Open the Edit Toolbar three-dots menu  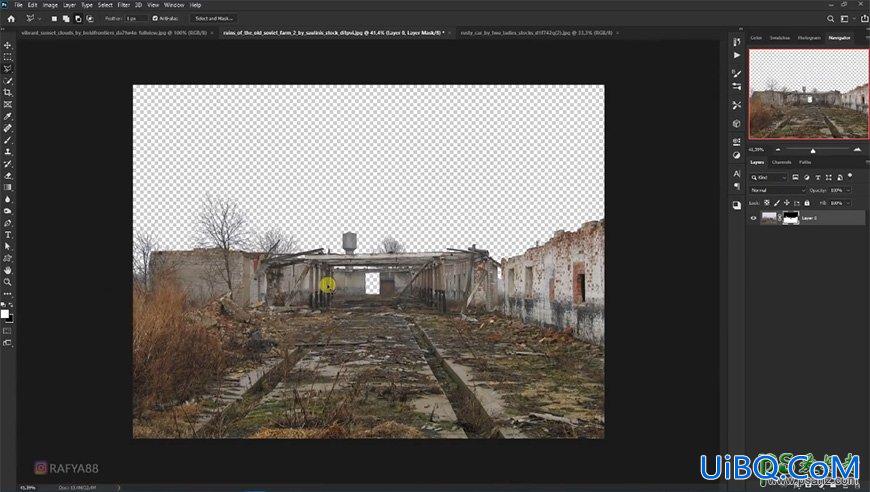[x=7, y=294]
